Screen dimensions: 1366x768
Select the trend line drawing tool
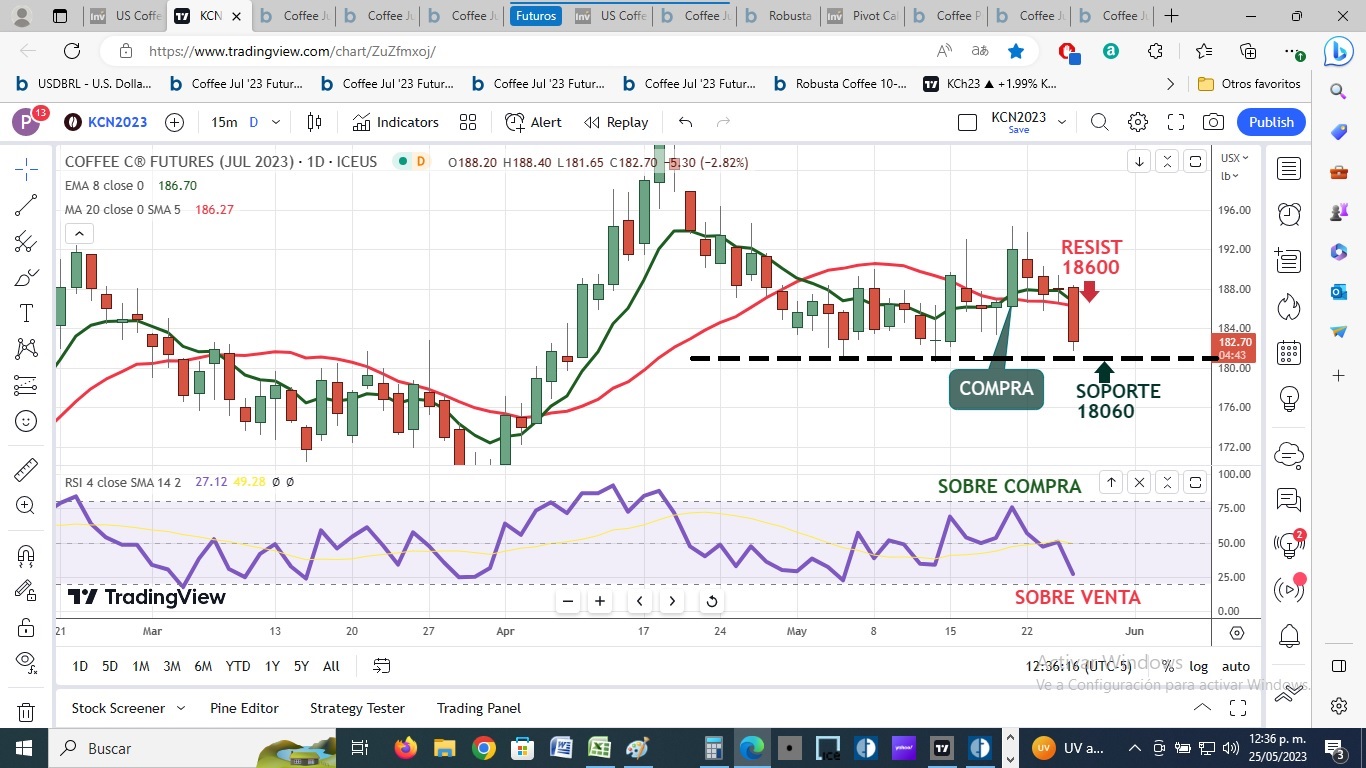coord(26,206)
